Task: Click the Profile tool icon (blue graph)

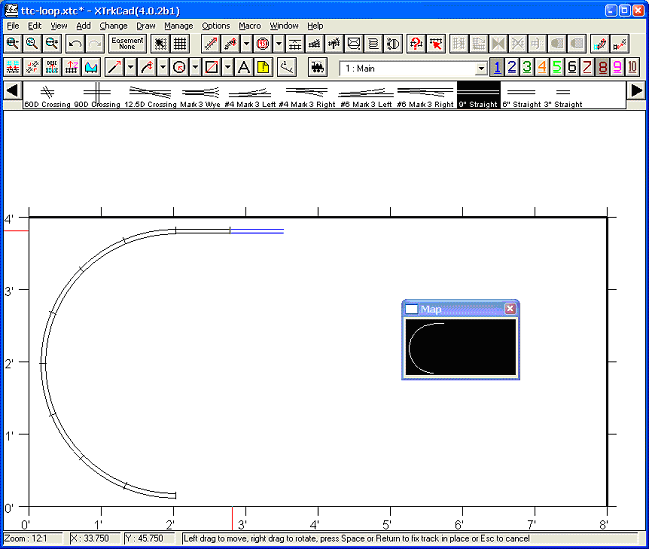Action: 91,67
